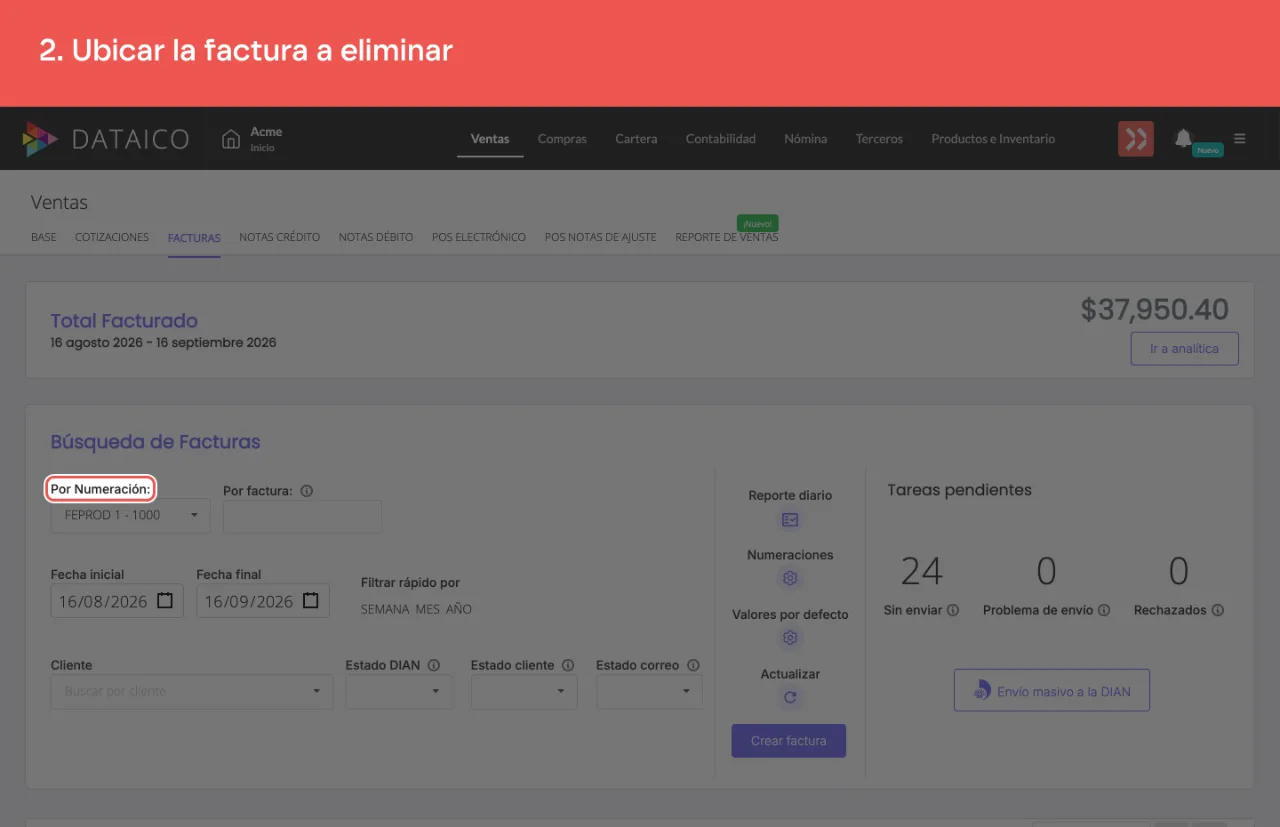
Task: Switch to the Notas Crédito tab
Action: [280, 237]
